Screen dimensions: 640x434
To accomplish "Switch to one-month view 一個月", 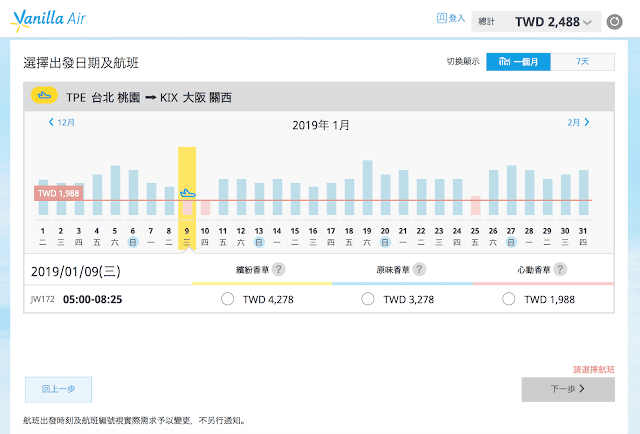I will [518, 62].
